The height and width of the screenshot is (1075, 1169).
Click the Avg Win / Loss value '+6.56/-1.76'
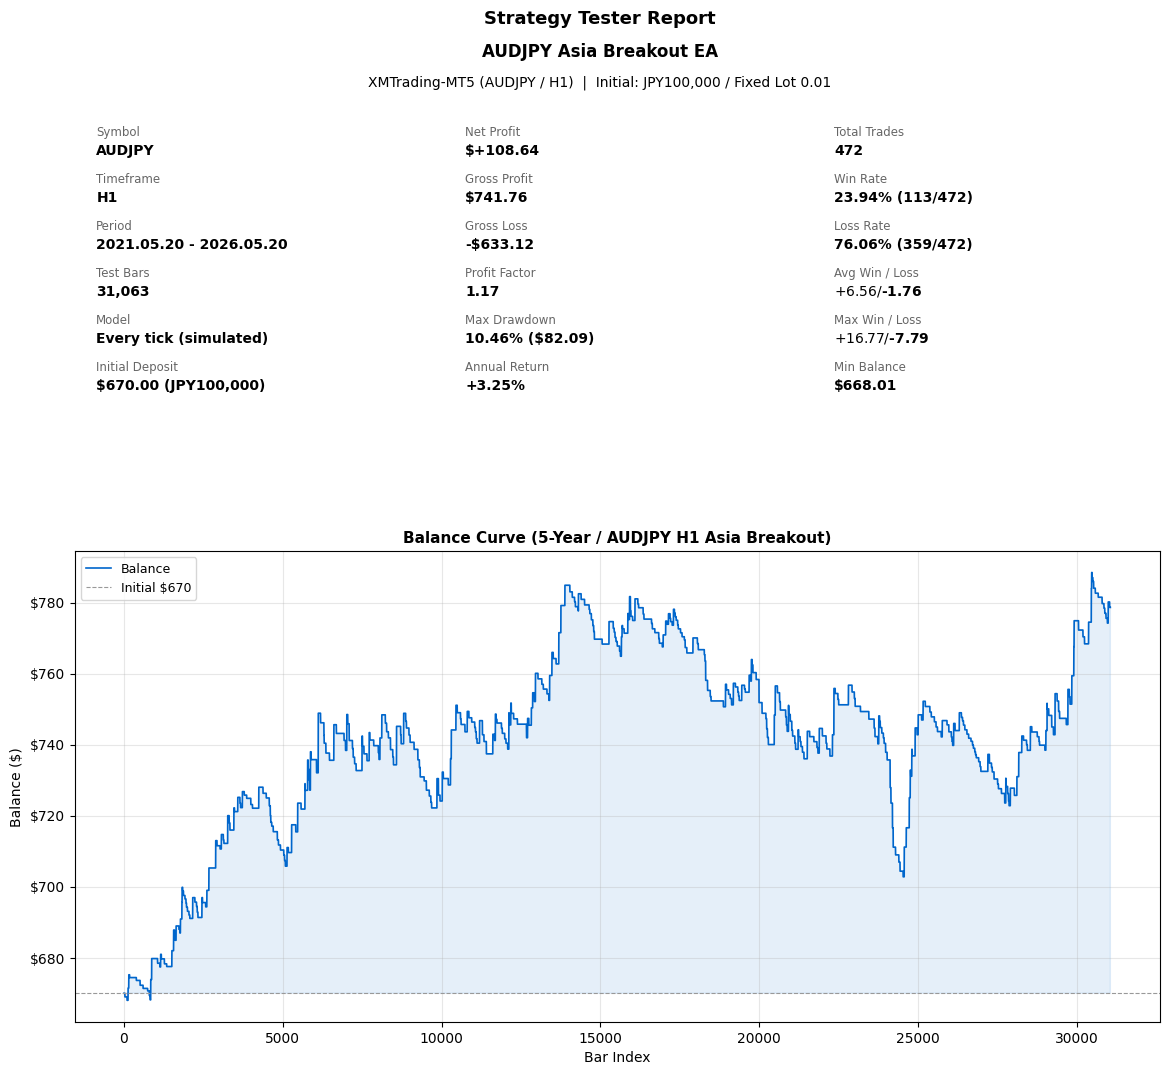pos(878,291)
